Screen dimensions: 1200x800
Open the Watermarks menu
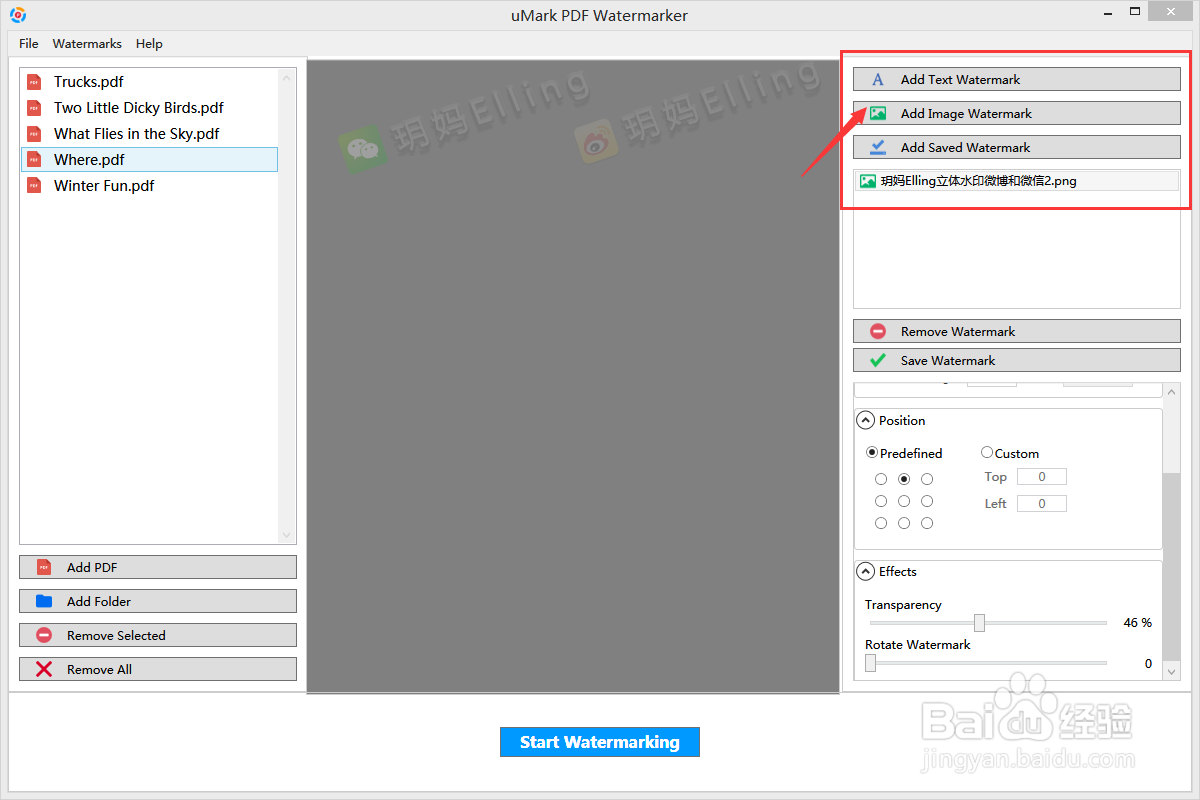87,44
